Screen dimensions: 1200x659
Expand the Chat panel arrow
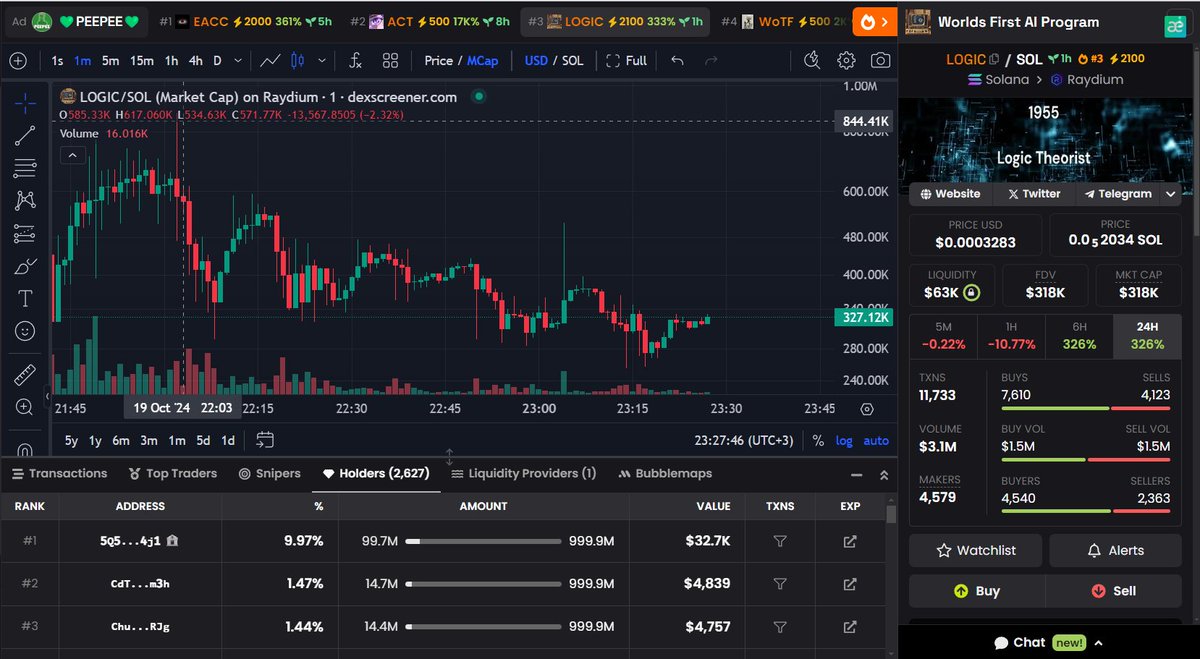click(1098, 643)
